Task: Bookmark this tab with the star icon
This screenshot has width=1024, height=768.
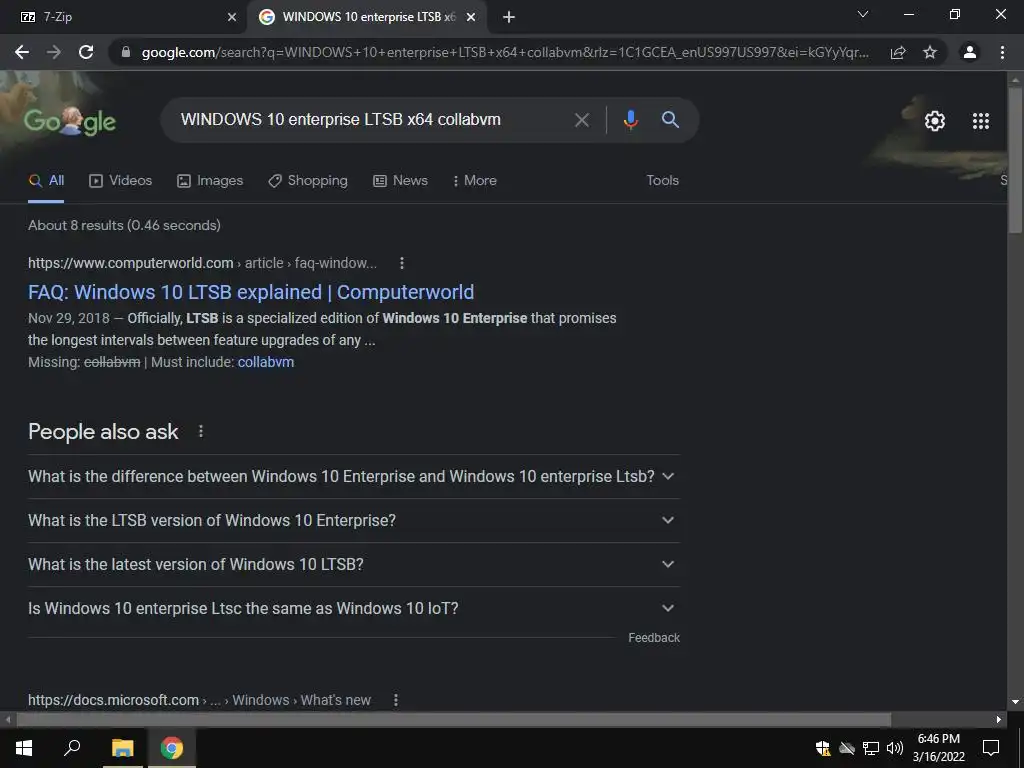Action: coord(930,52)
